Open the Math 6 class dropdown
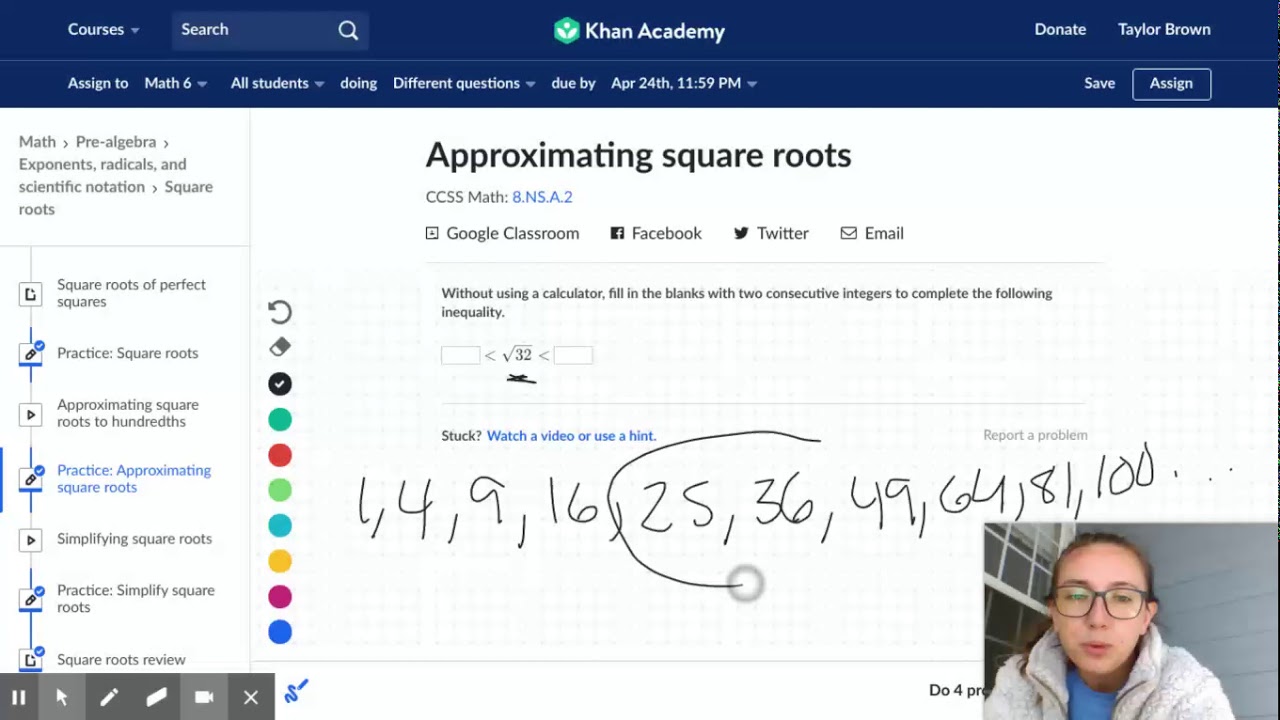Viewport: 1280px width, 720px height. tap(176, 83)
